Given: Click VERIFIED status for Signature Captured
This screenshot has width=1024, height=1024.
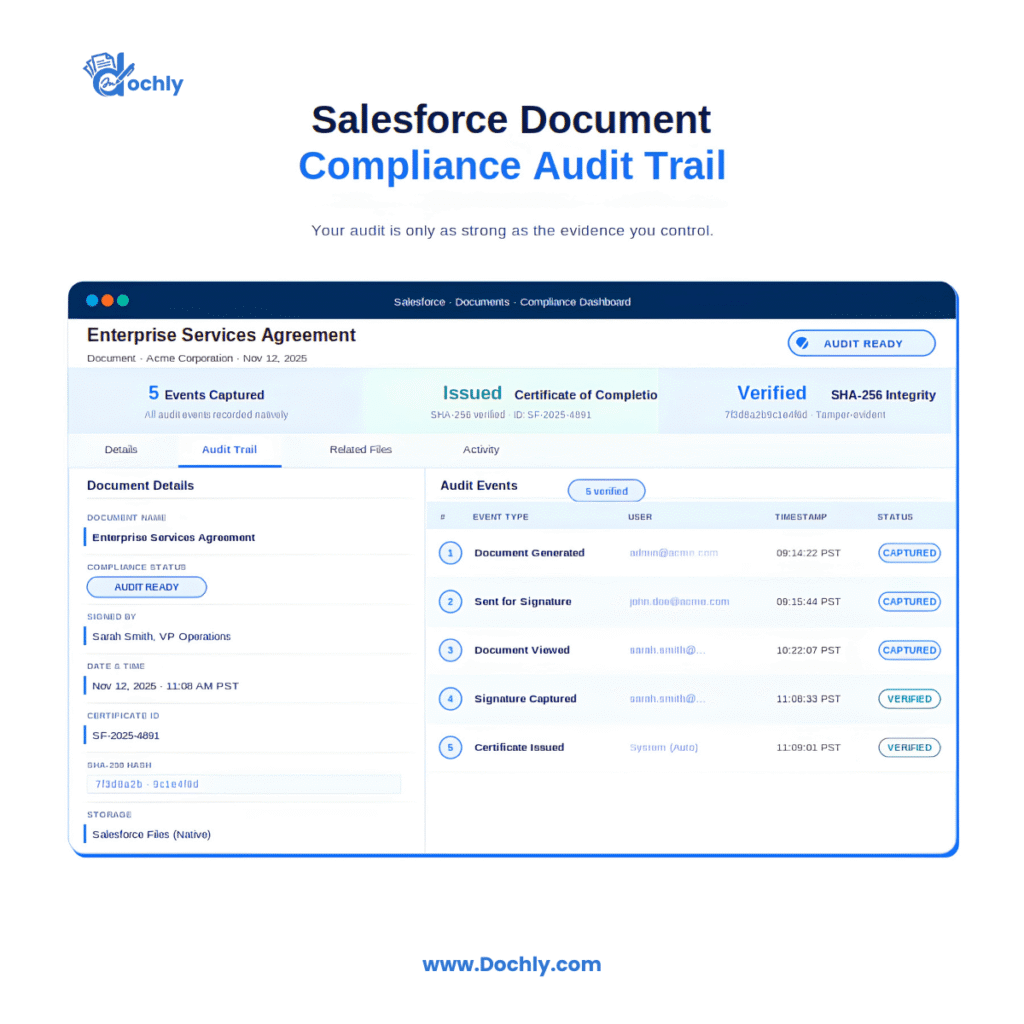Looking at the screenshot, I should click(910, 699).
